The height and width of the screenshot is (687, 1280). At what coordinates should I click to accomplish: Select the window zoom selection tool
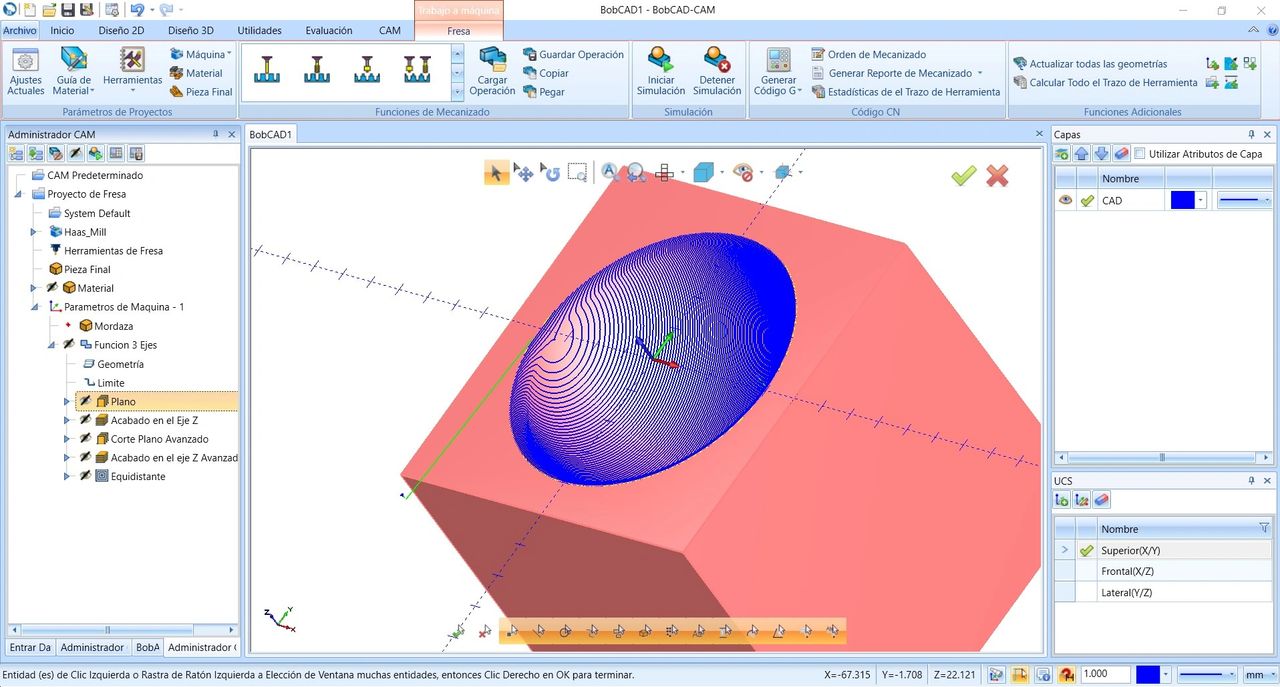pyautogui.click(x=577, y=173)
